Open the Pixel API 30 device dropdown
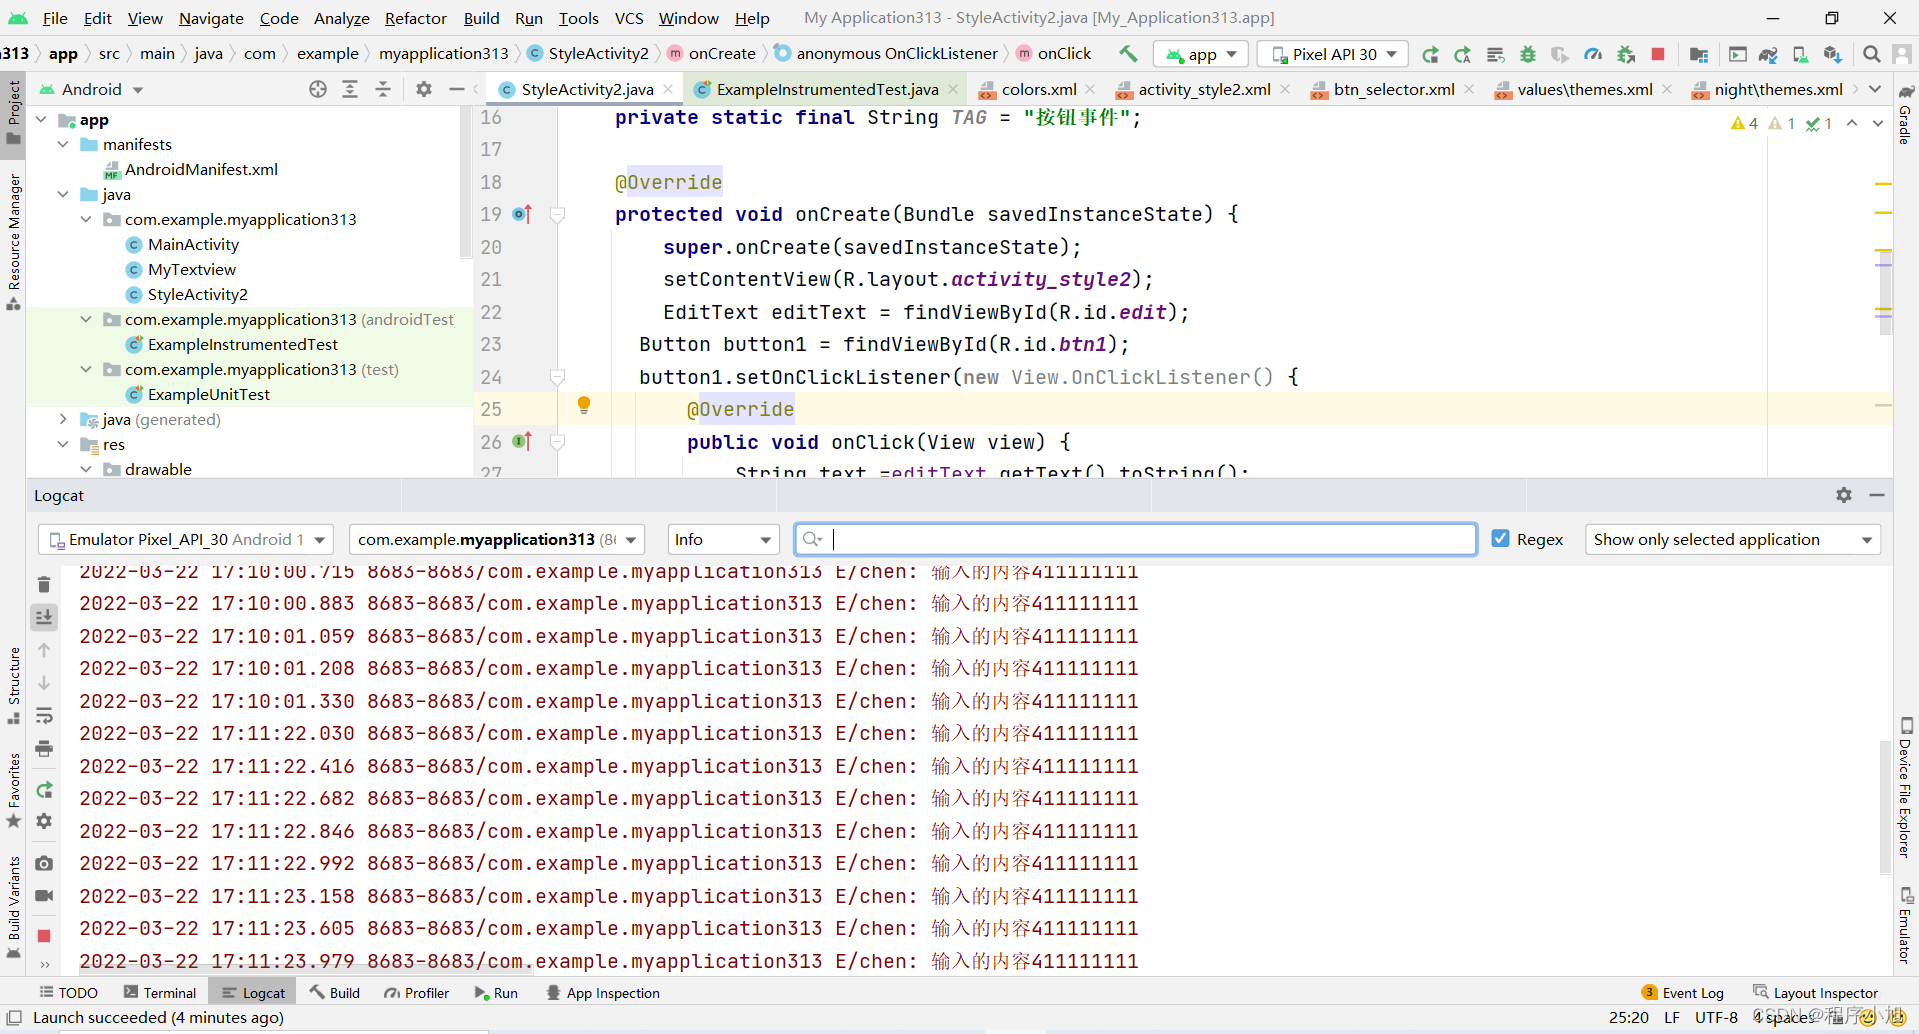The height and width of the screenshot is (1034, 1919). [1333, 54]
